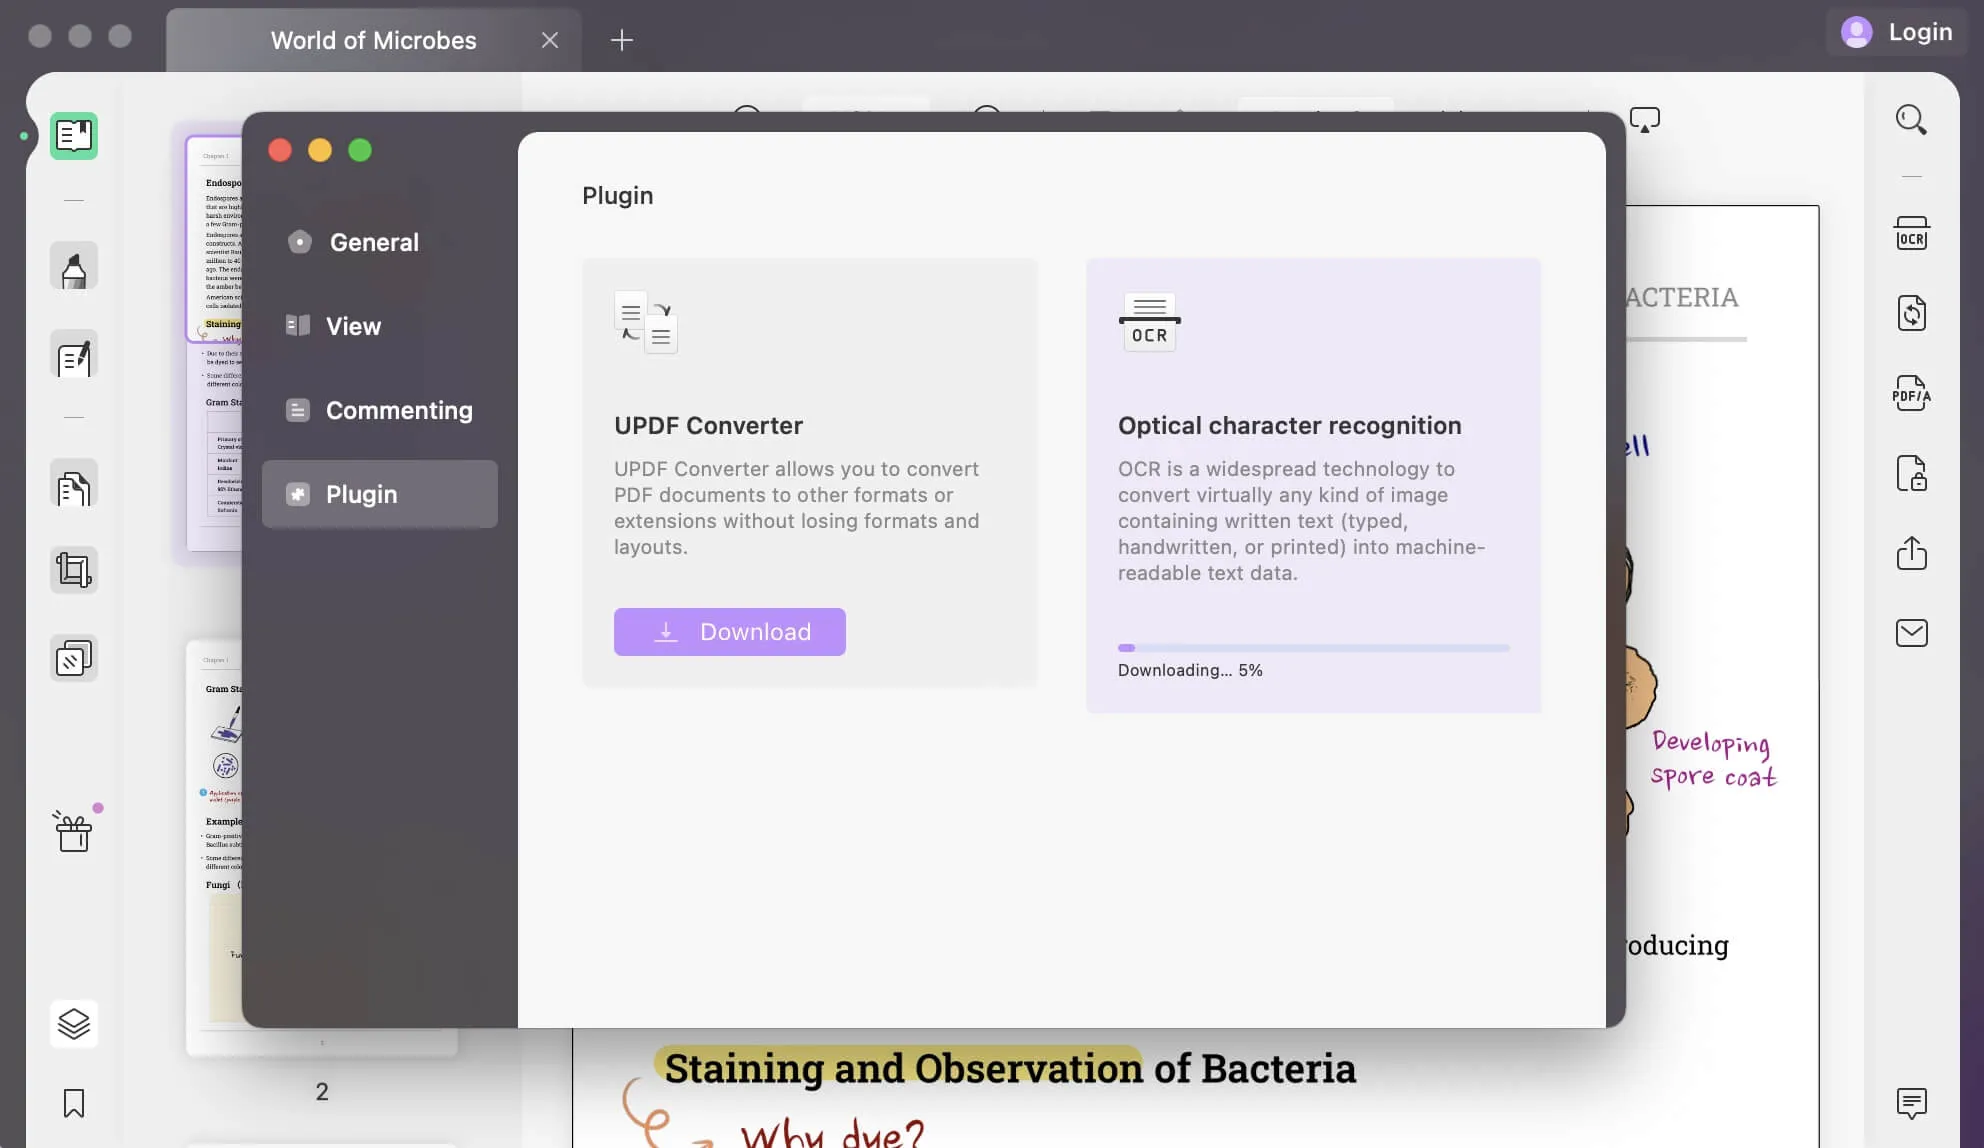This screenshot has height=1148, width=1984.
Task: Select the bookmark icon at bottom left
Action: pyautogui.click(x=72, y=1103)
